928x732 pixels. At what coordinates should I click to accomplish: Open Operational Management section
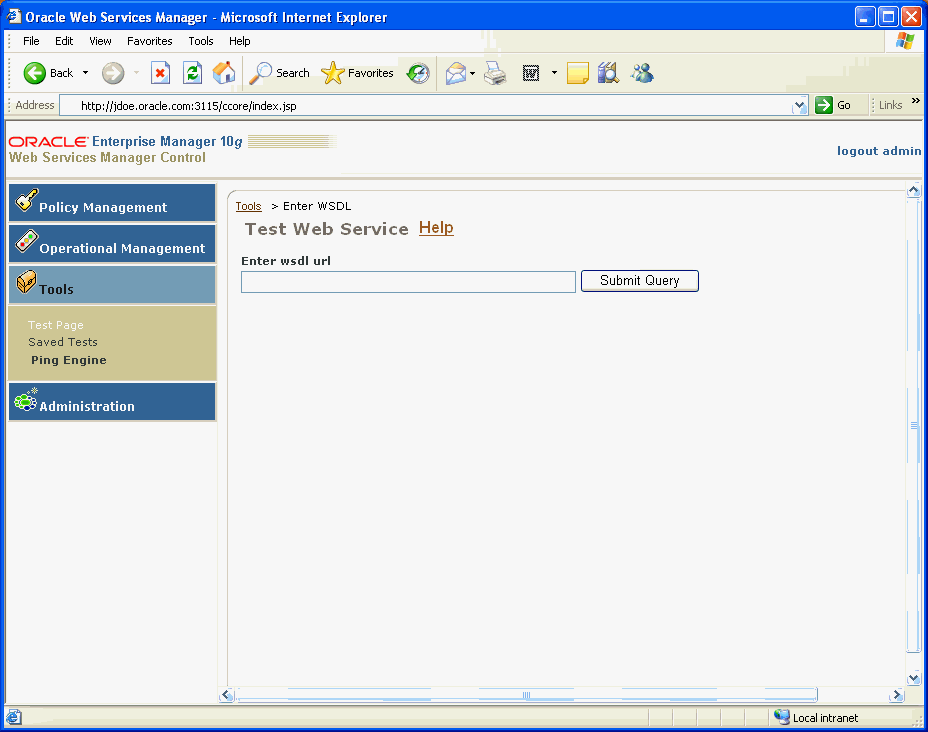[112, 244]
